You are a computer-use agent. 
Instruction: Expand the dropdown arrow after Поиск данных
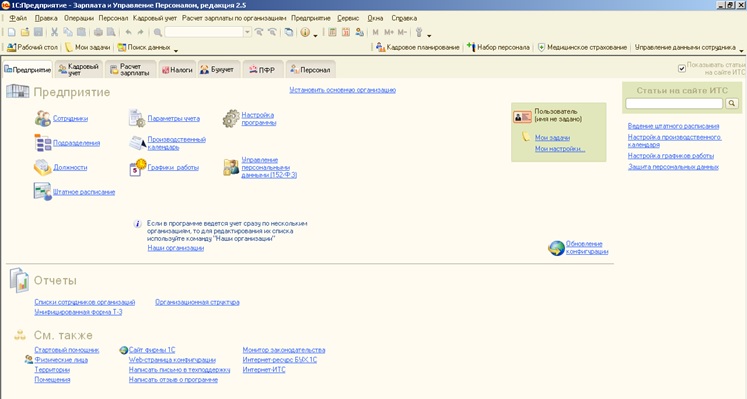(176, 50)
